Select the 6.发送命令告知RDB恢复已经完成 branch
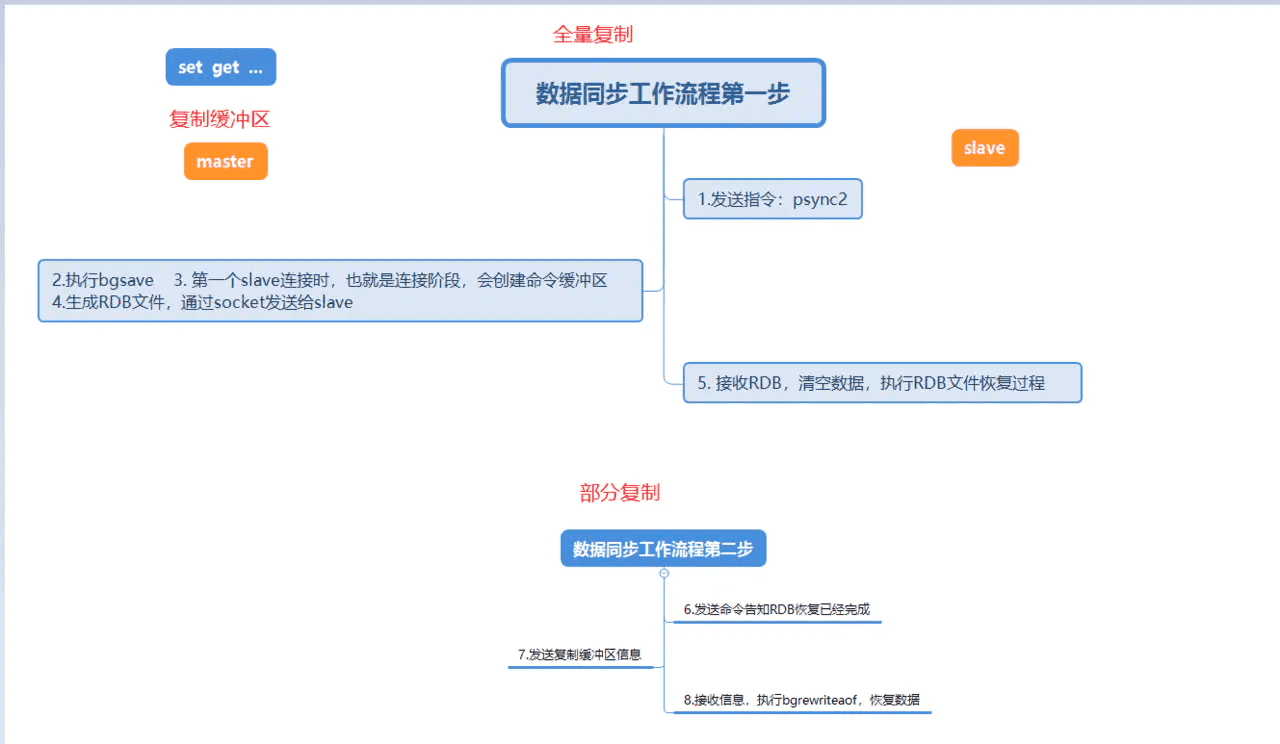The height and width of the screenshot is (744, 1280). click(777, 608)
